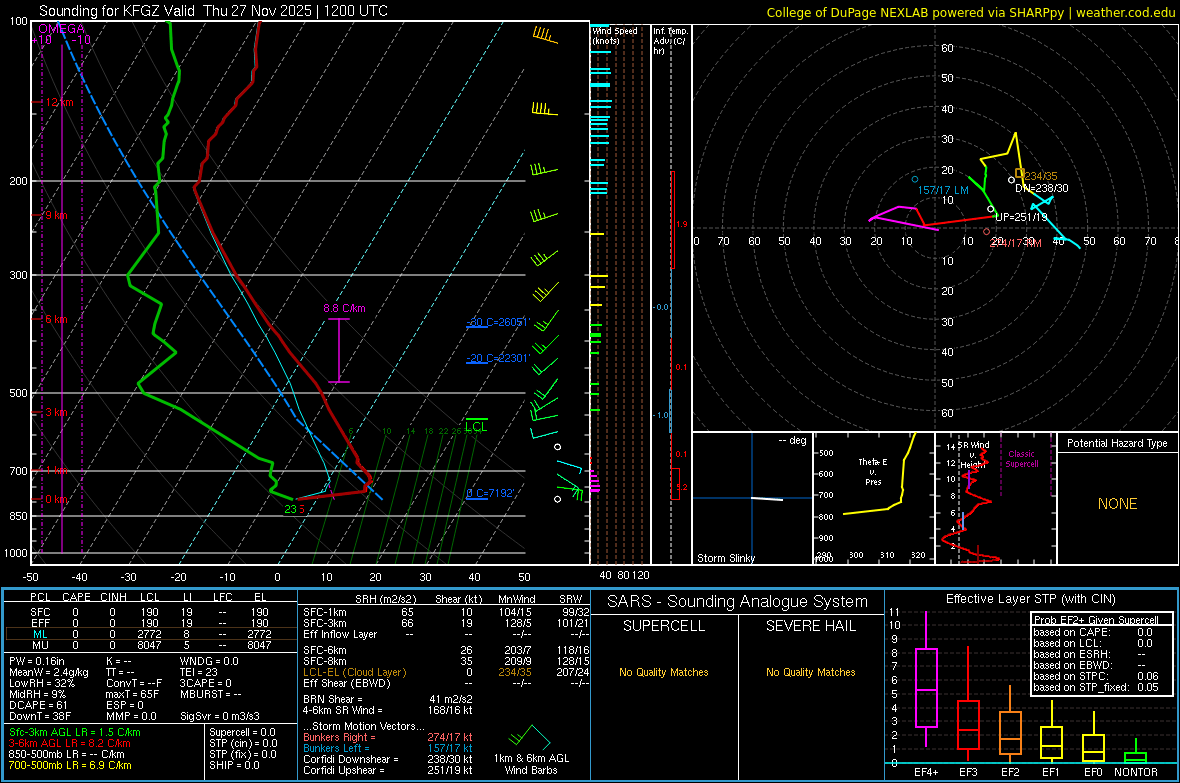Click the 'Inf. Temp. Adv.' panel header
The image size is (1180, 783).
coord(670,41)
